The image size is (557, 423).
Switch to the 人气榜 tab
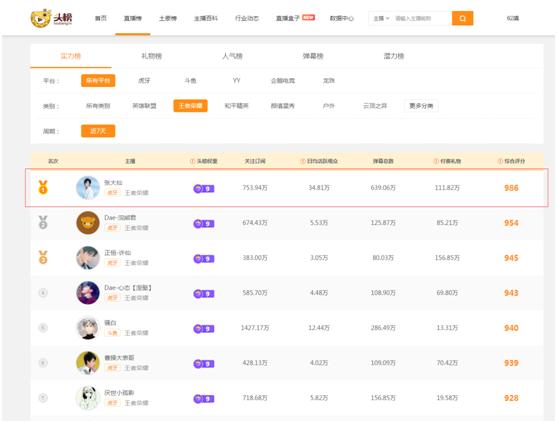tap(232, 56)
